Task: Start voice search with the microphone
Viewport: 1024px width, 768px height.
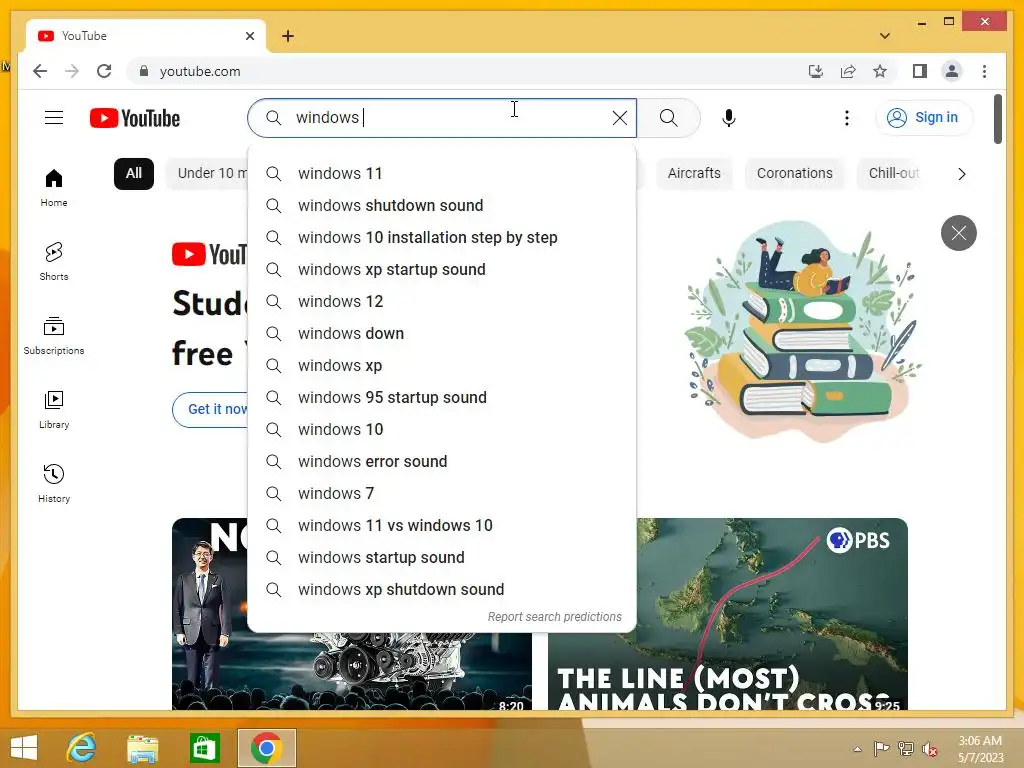Action: pyautogui.click(x=729, y=118)
